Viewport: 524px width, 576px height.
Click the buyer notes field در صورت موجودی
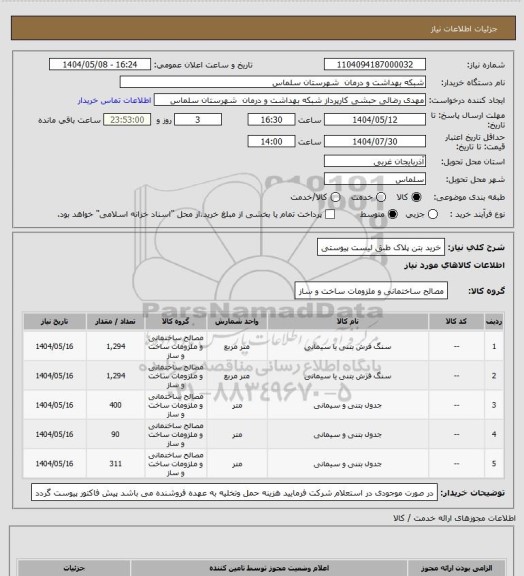pos(234,493)
